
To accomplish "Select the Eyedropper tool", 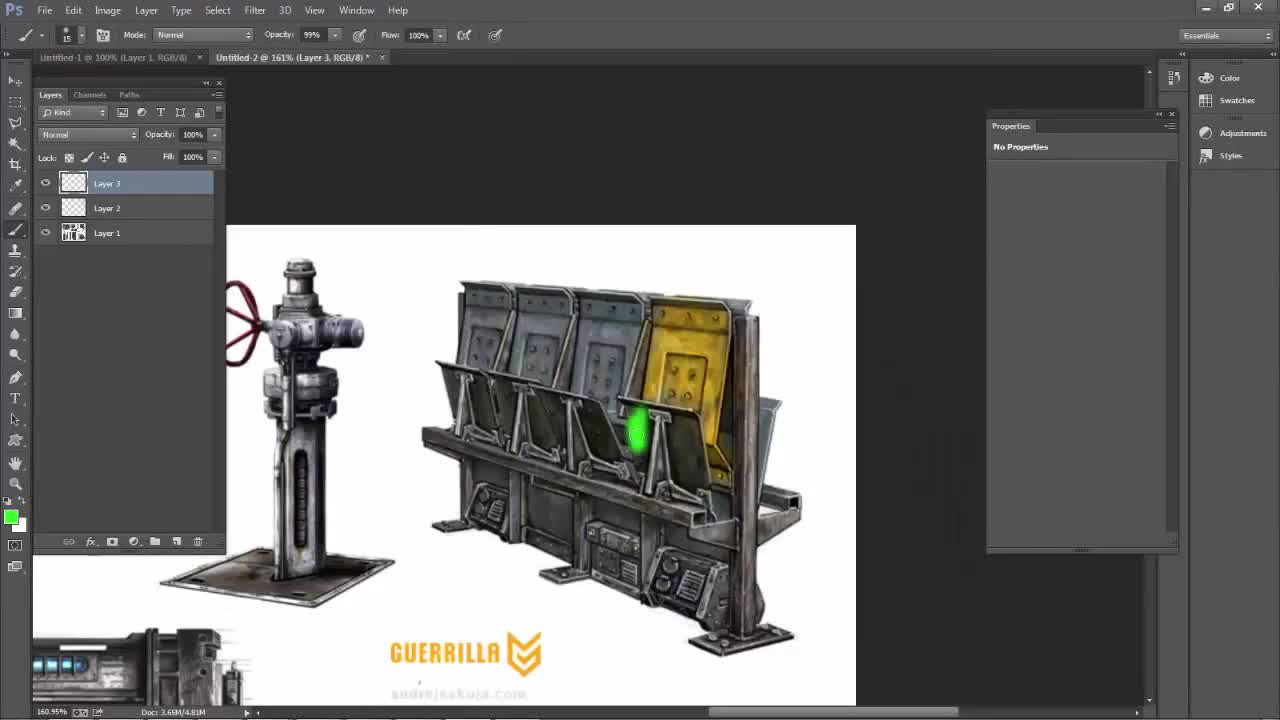I will point(15,186).
